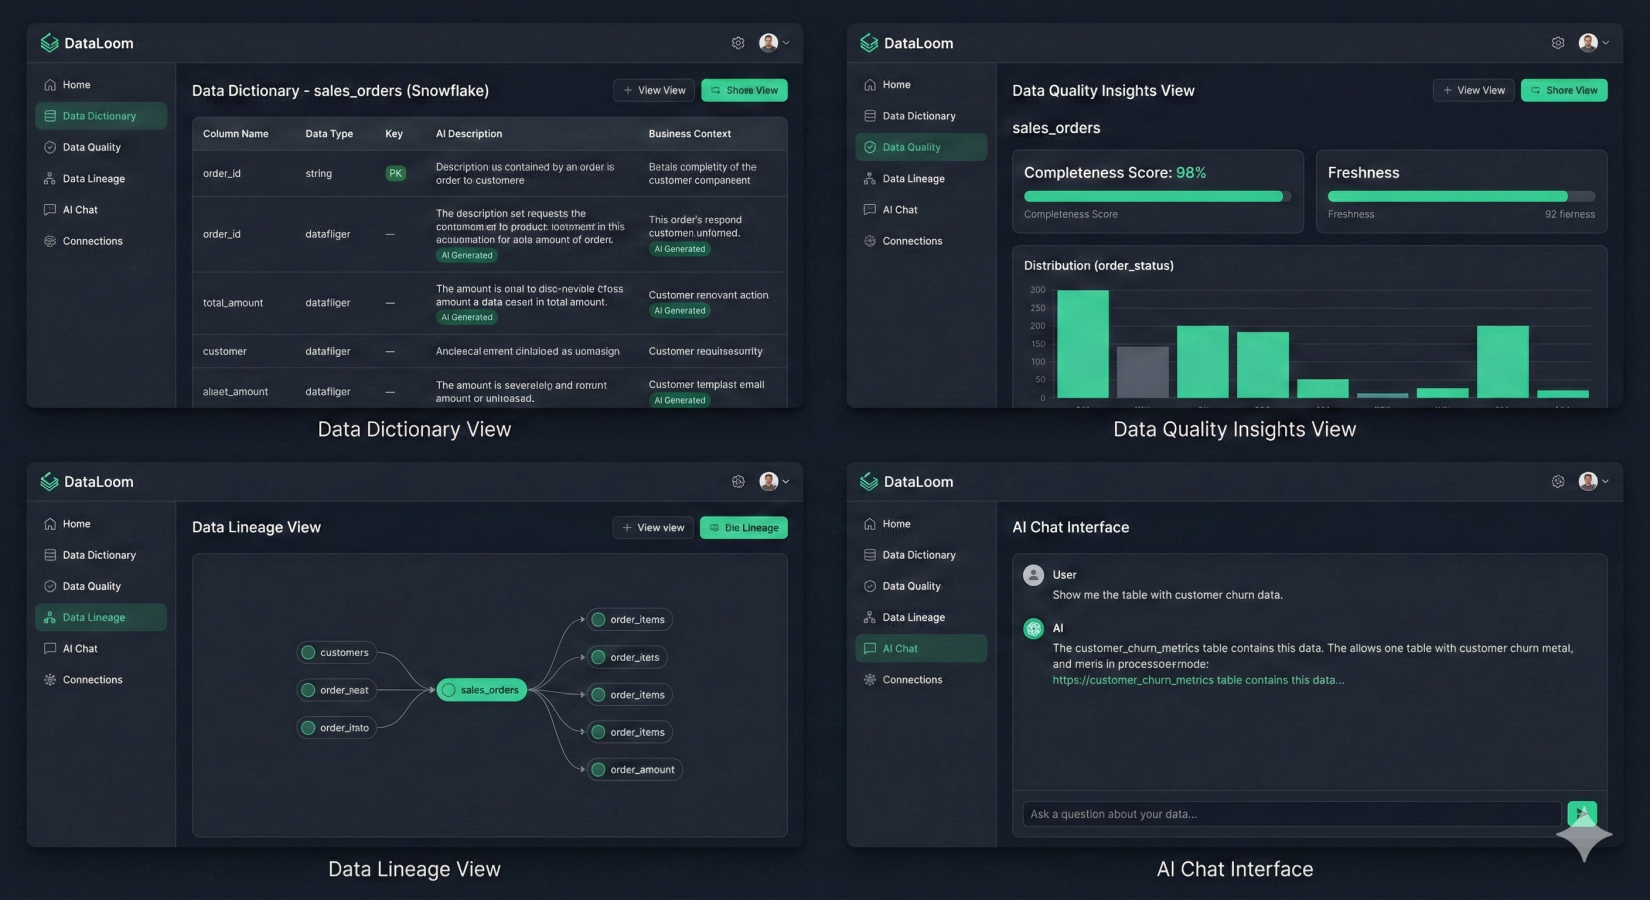Click the Home icon in the sidebar
This screenshot has height=900, width=1650.
coord(48,84)
